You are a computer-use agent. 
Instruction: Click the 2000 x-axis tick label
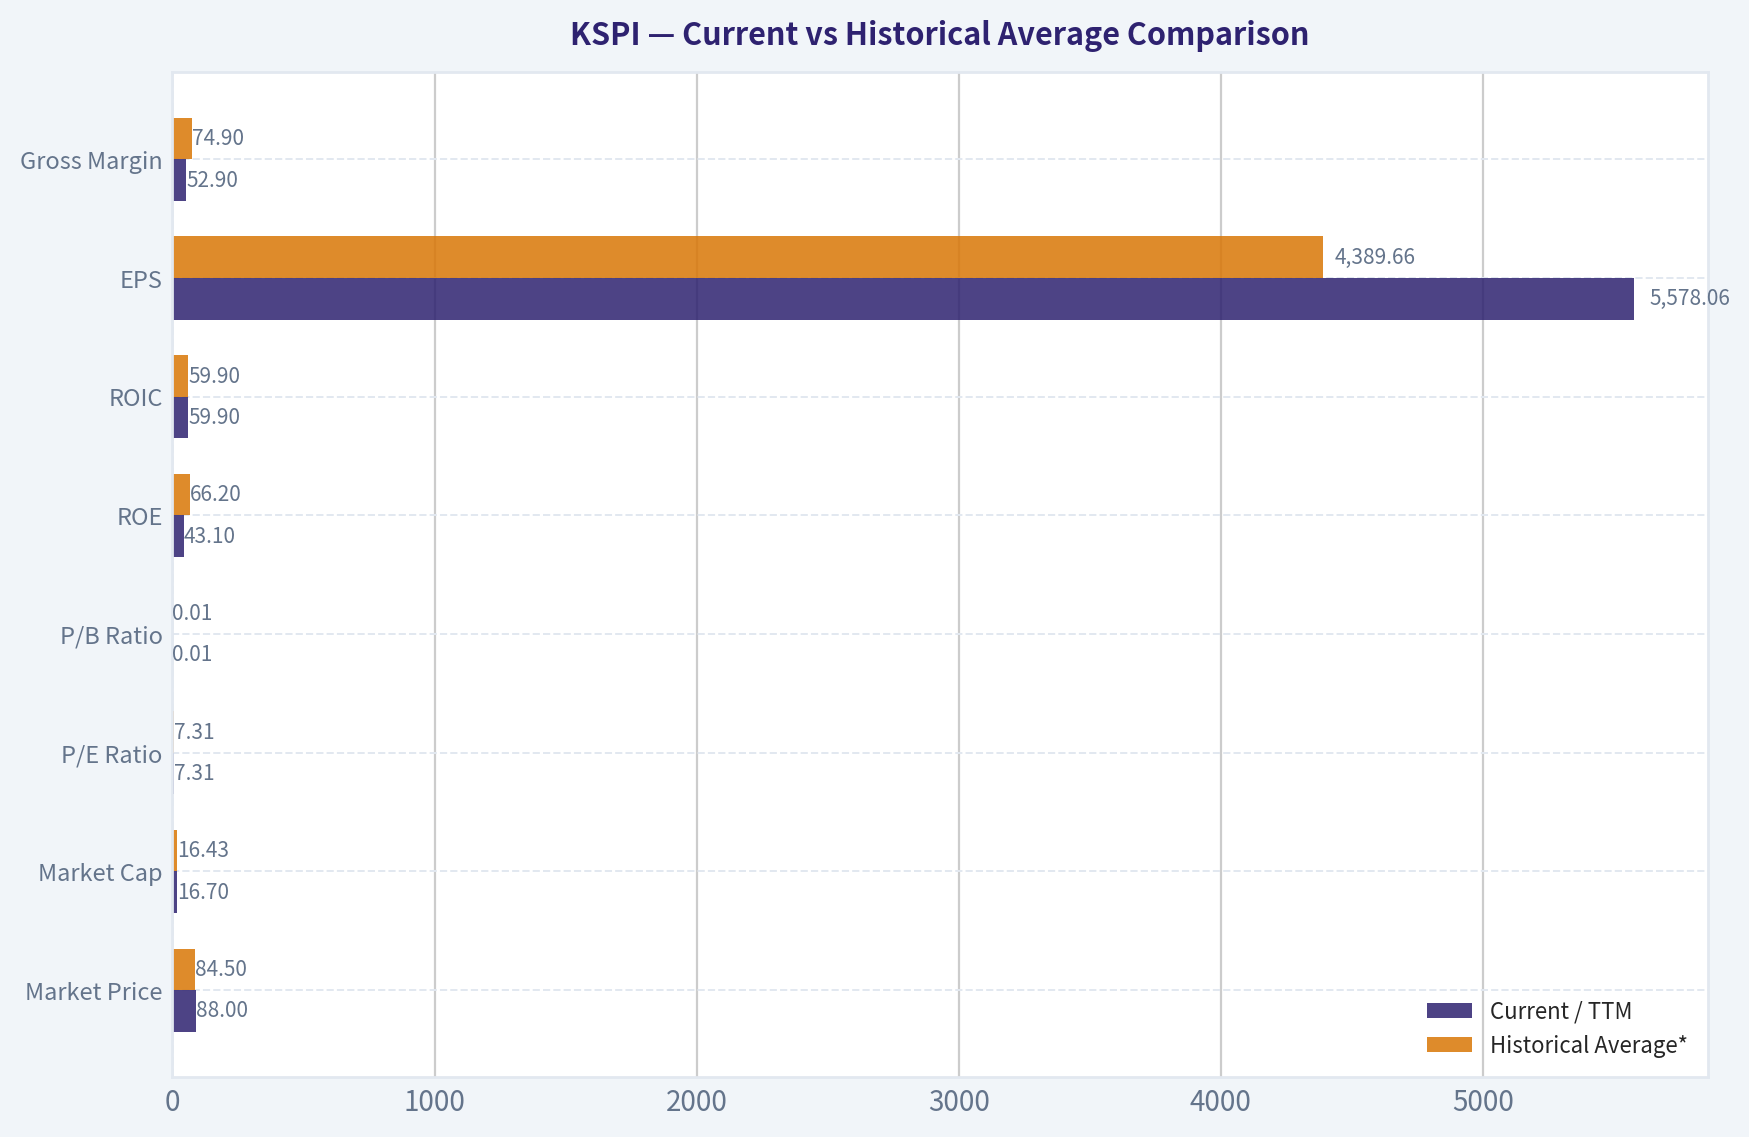click(x=697, y=1102)
